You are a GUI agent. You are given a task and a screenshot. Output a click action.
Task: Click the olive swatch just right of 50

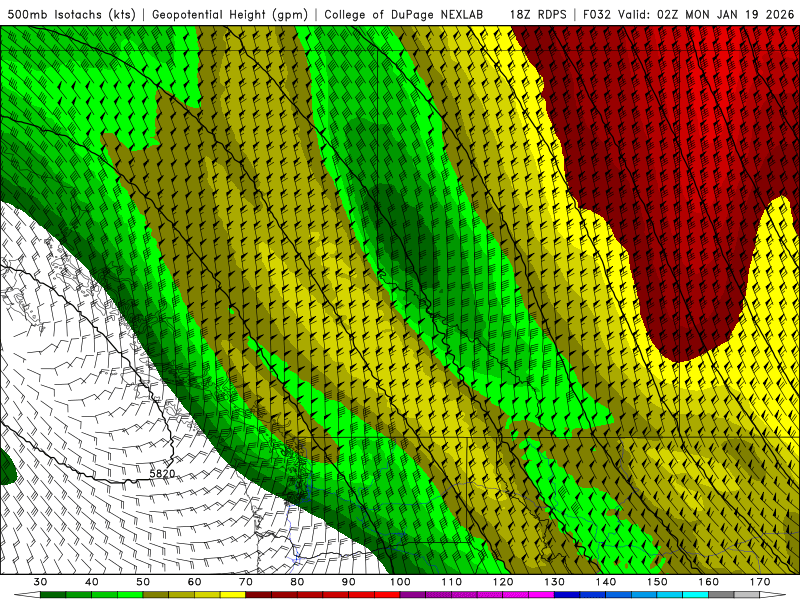[x=156, y=595]
